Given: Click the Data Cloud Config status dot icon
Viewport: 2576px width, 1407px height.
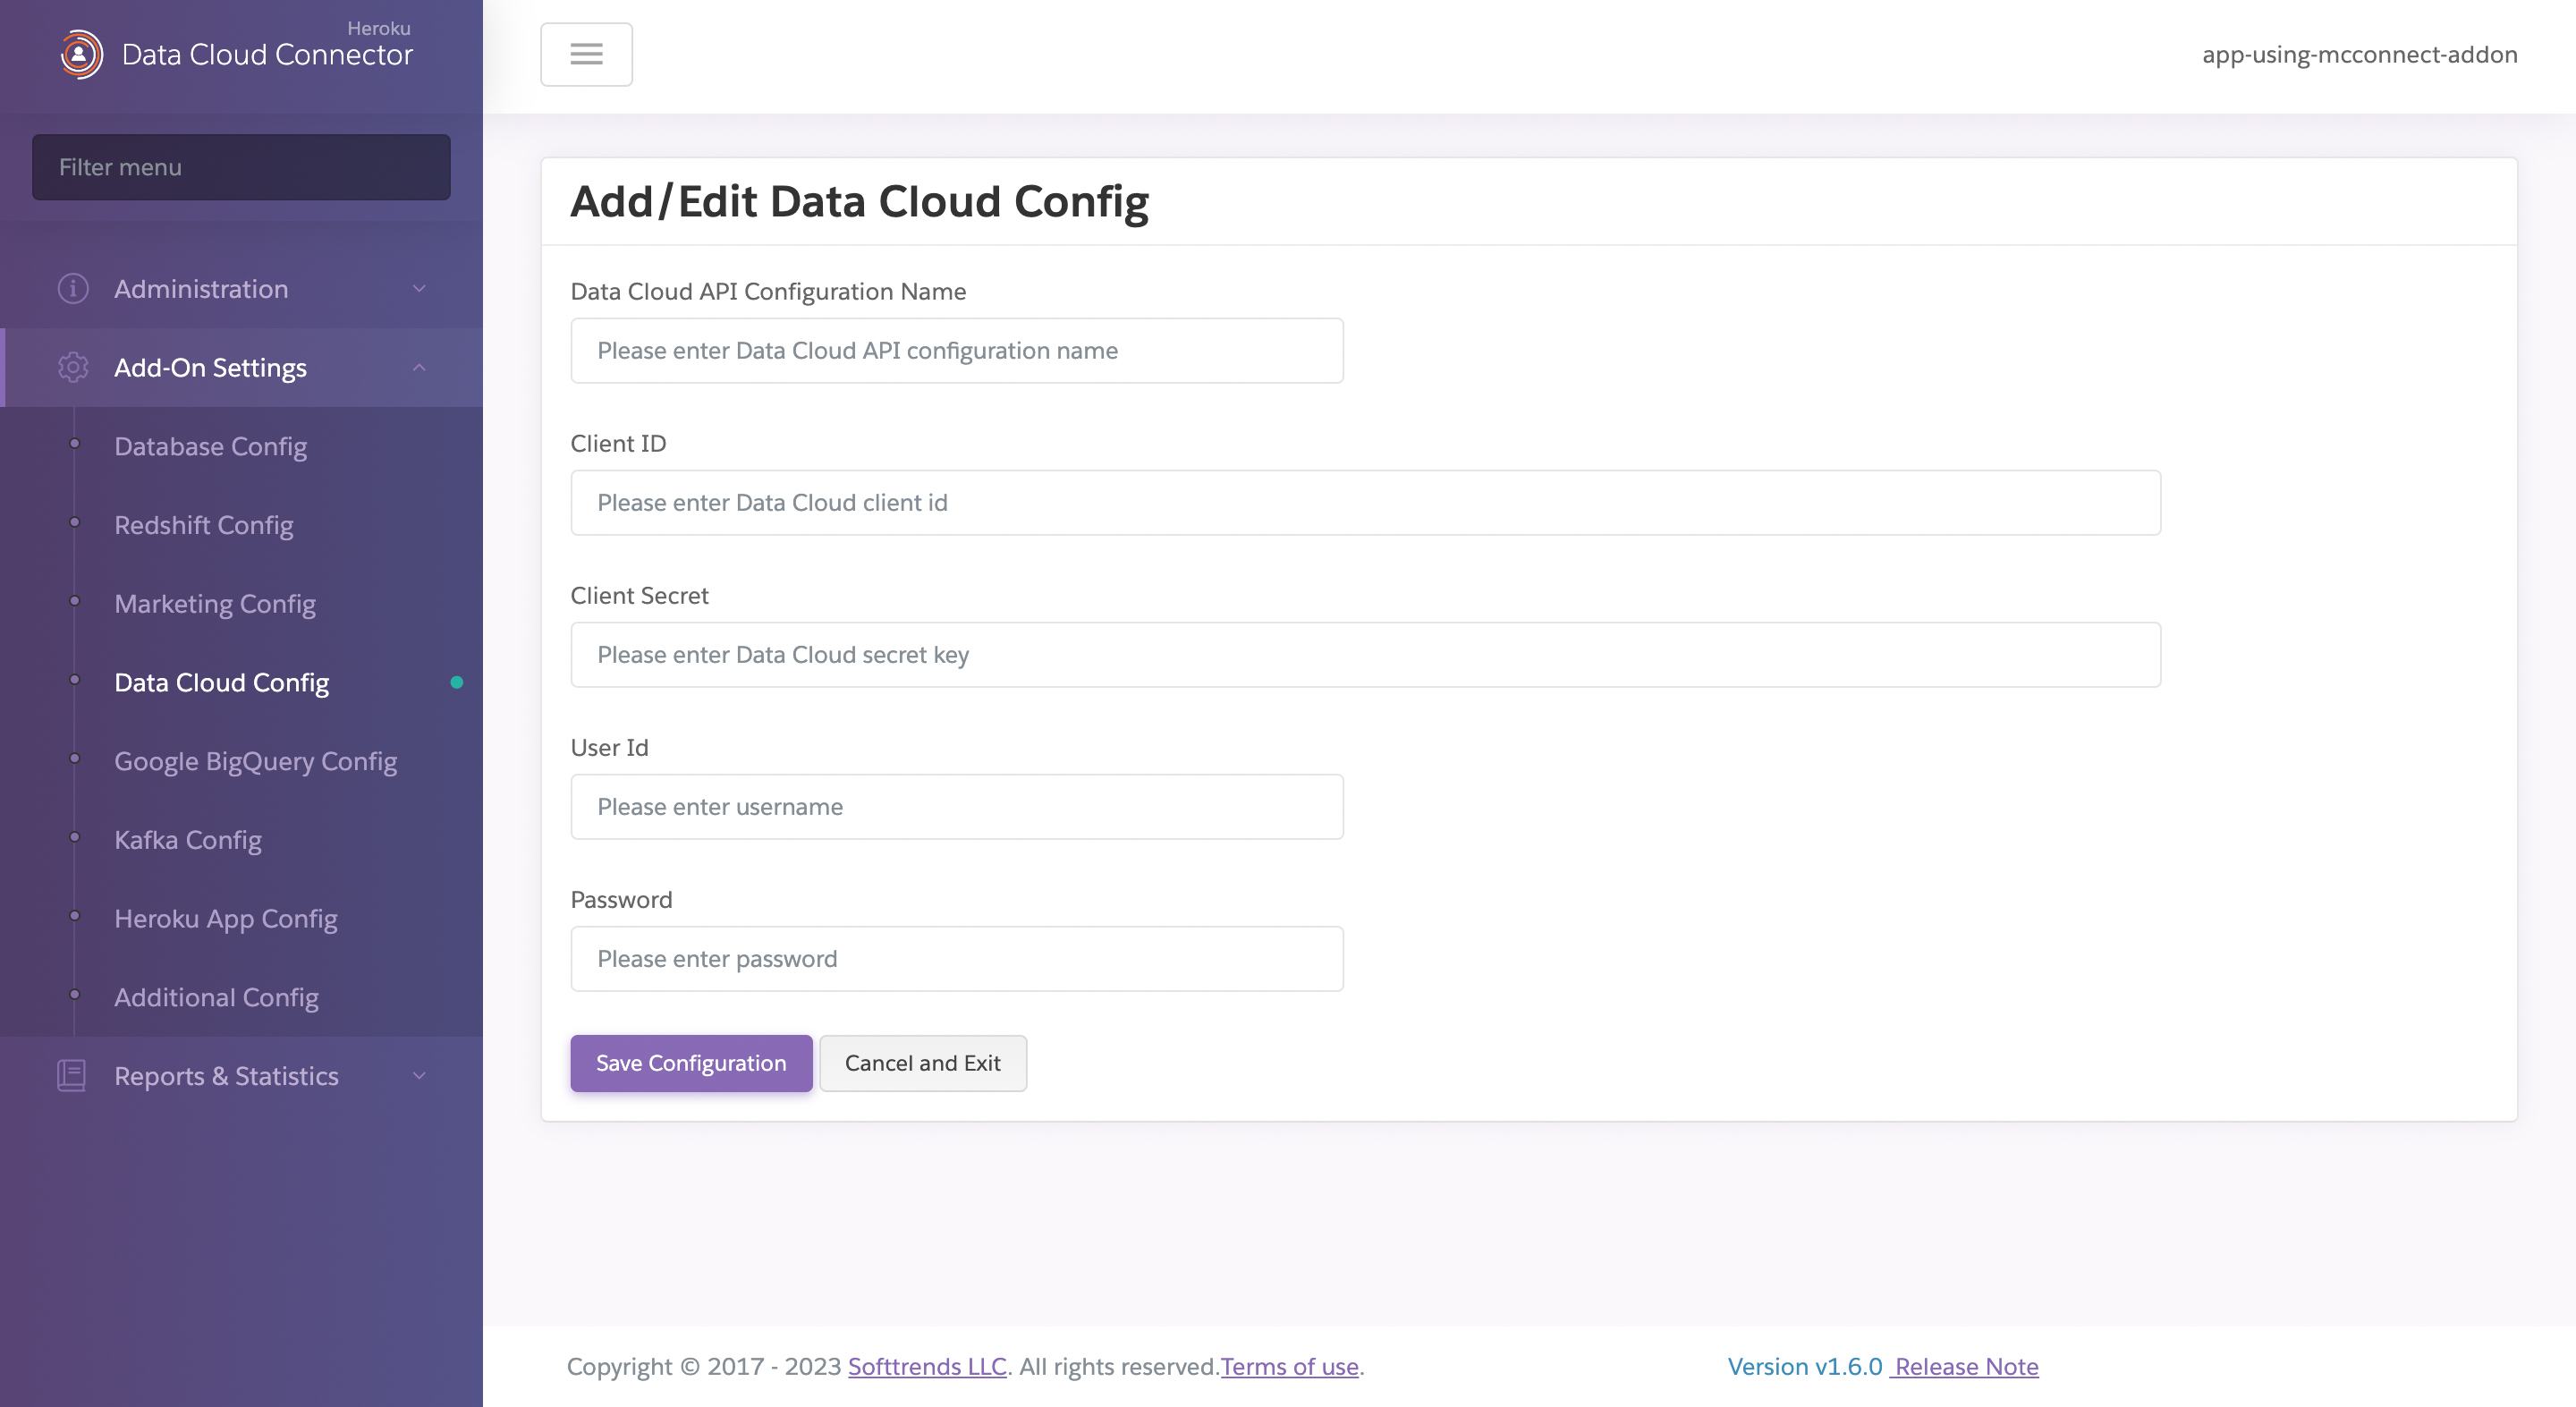Looking at the screenshot, I should [x=457, y=682].
